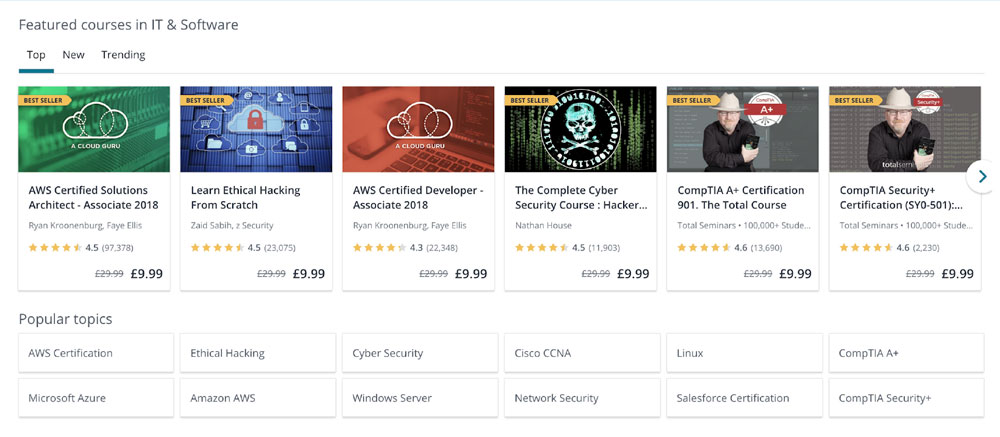Open the Linux topic
This screenshot has width=1000, height=437.
744,353
